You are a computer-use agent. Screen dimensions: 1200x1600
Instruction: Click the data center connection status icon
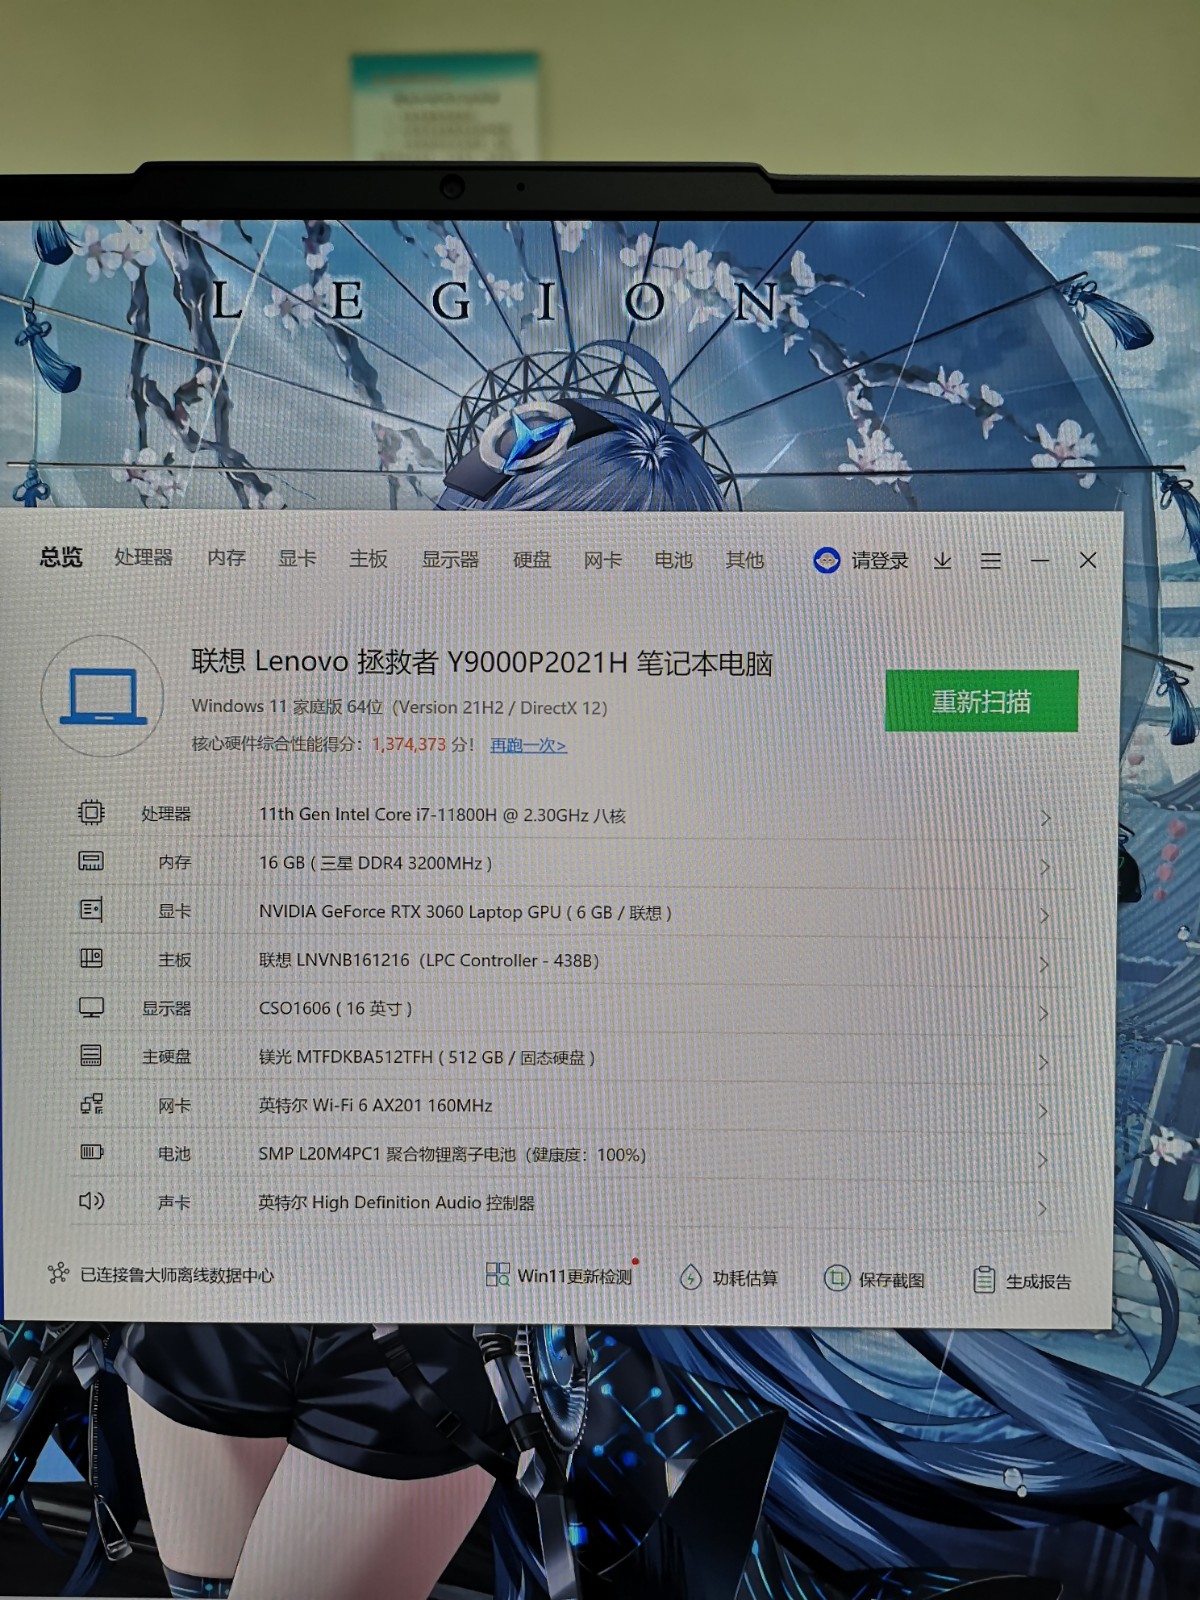coord(59,1273)
